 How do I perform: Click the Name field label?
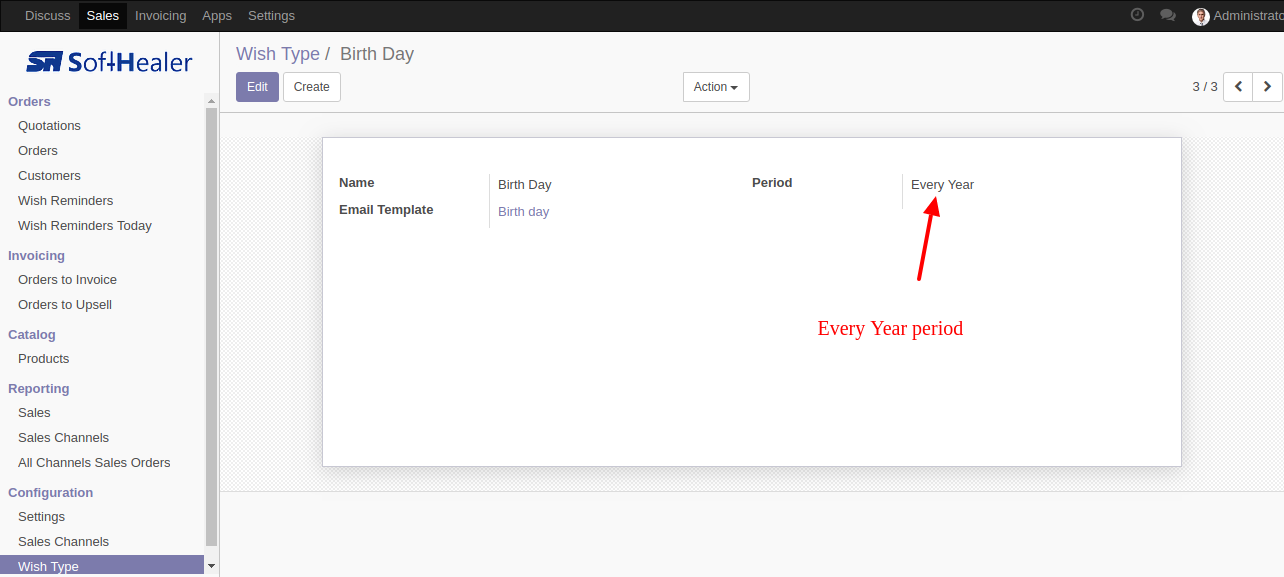pyautogui.click(x=357, y=183)
